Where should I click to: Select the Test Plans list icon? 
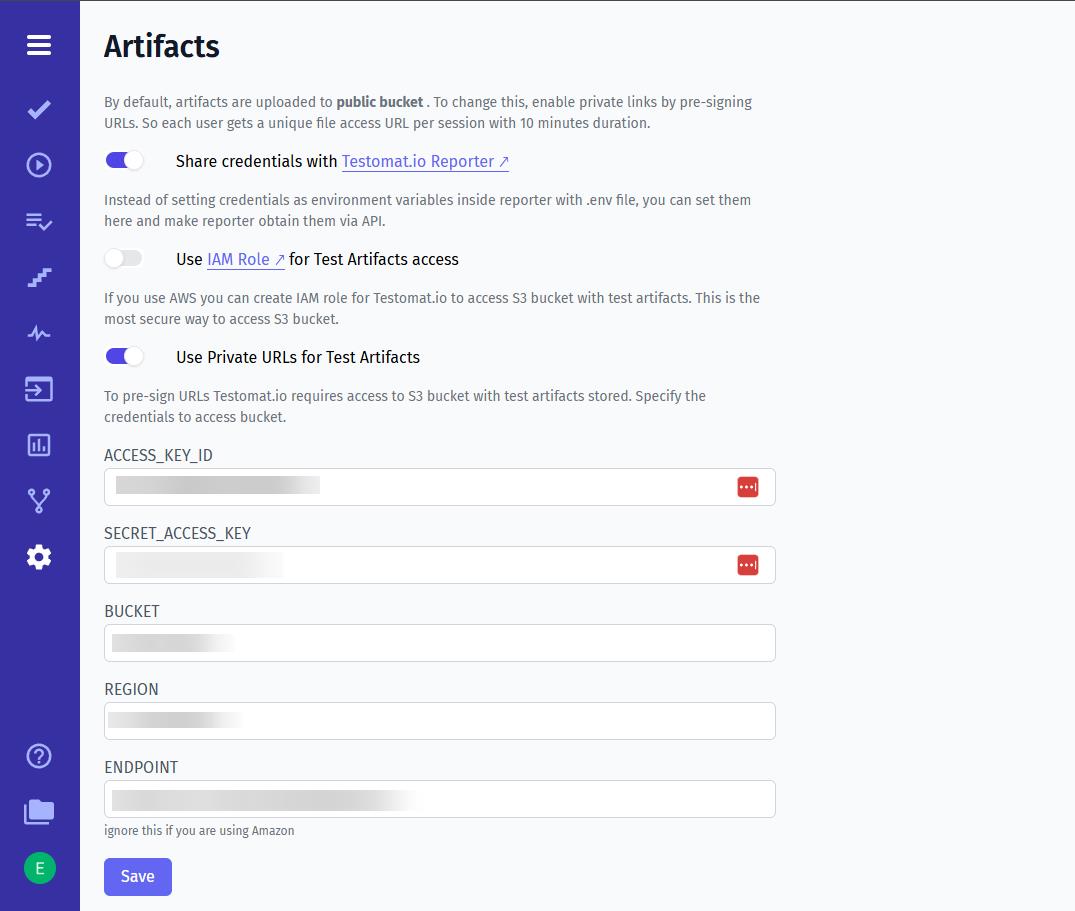coord(38,221)
